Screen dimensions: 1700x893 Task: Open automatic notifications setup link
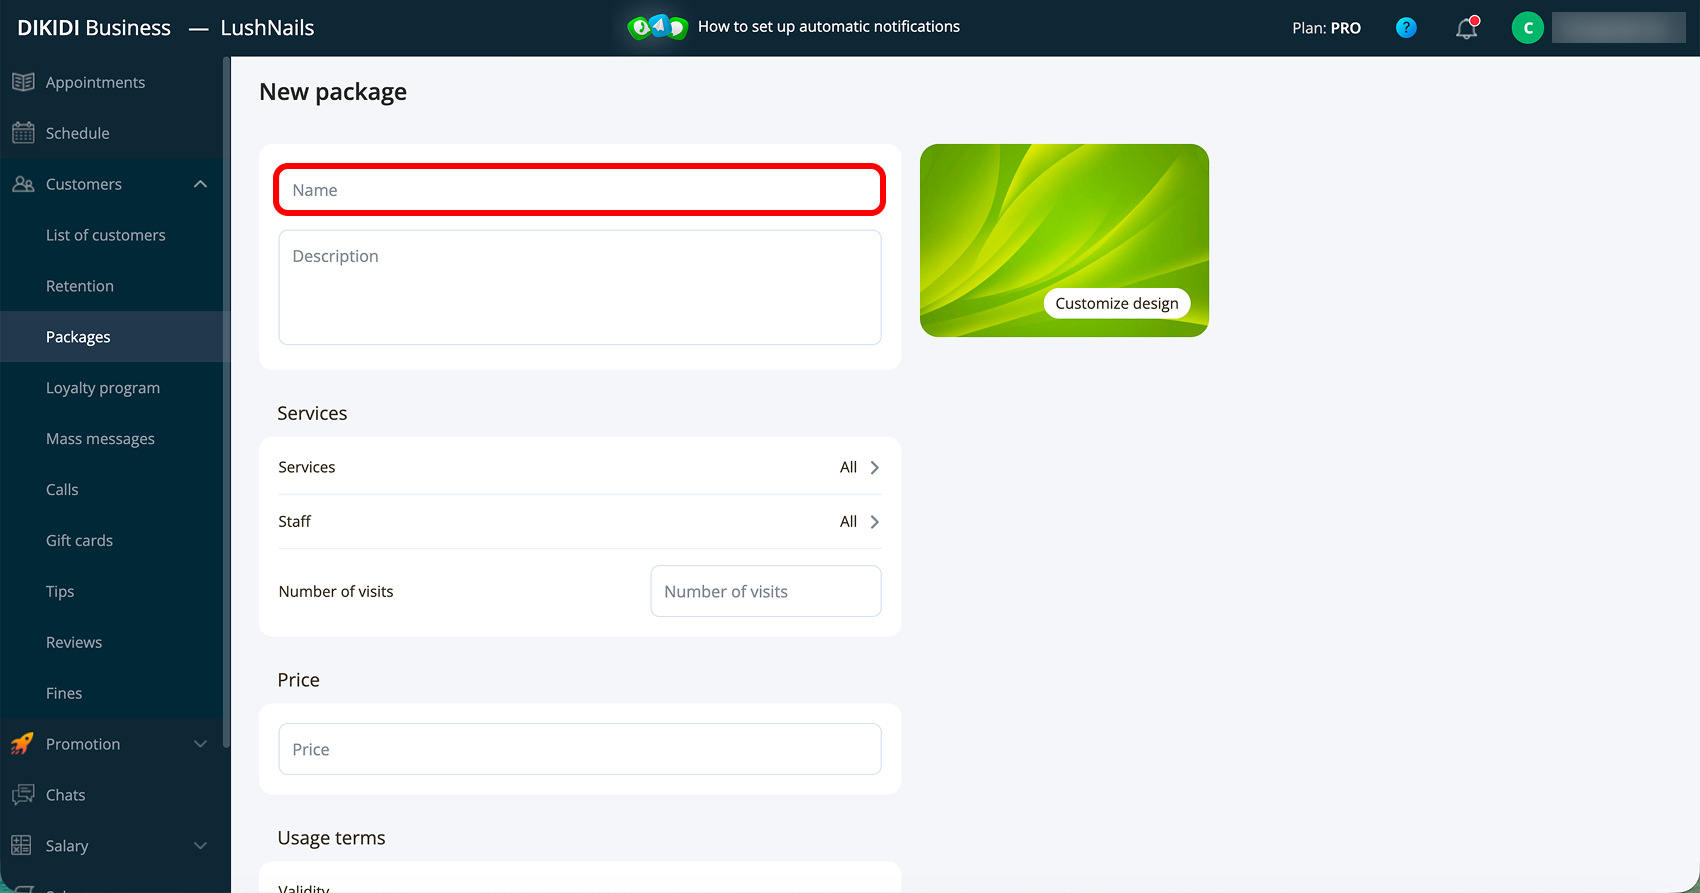pyautogui.click(x=829, y=27)
